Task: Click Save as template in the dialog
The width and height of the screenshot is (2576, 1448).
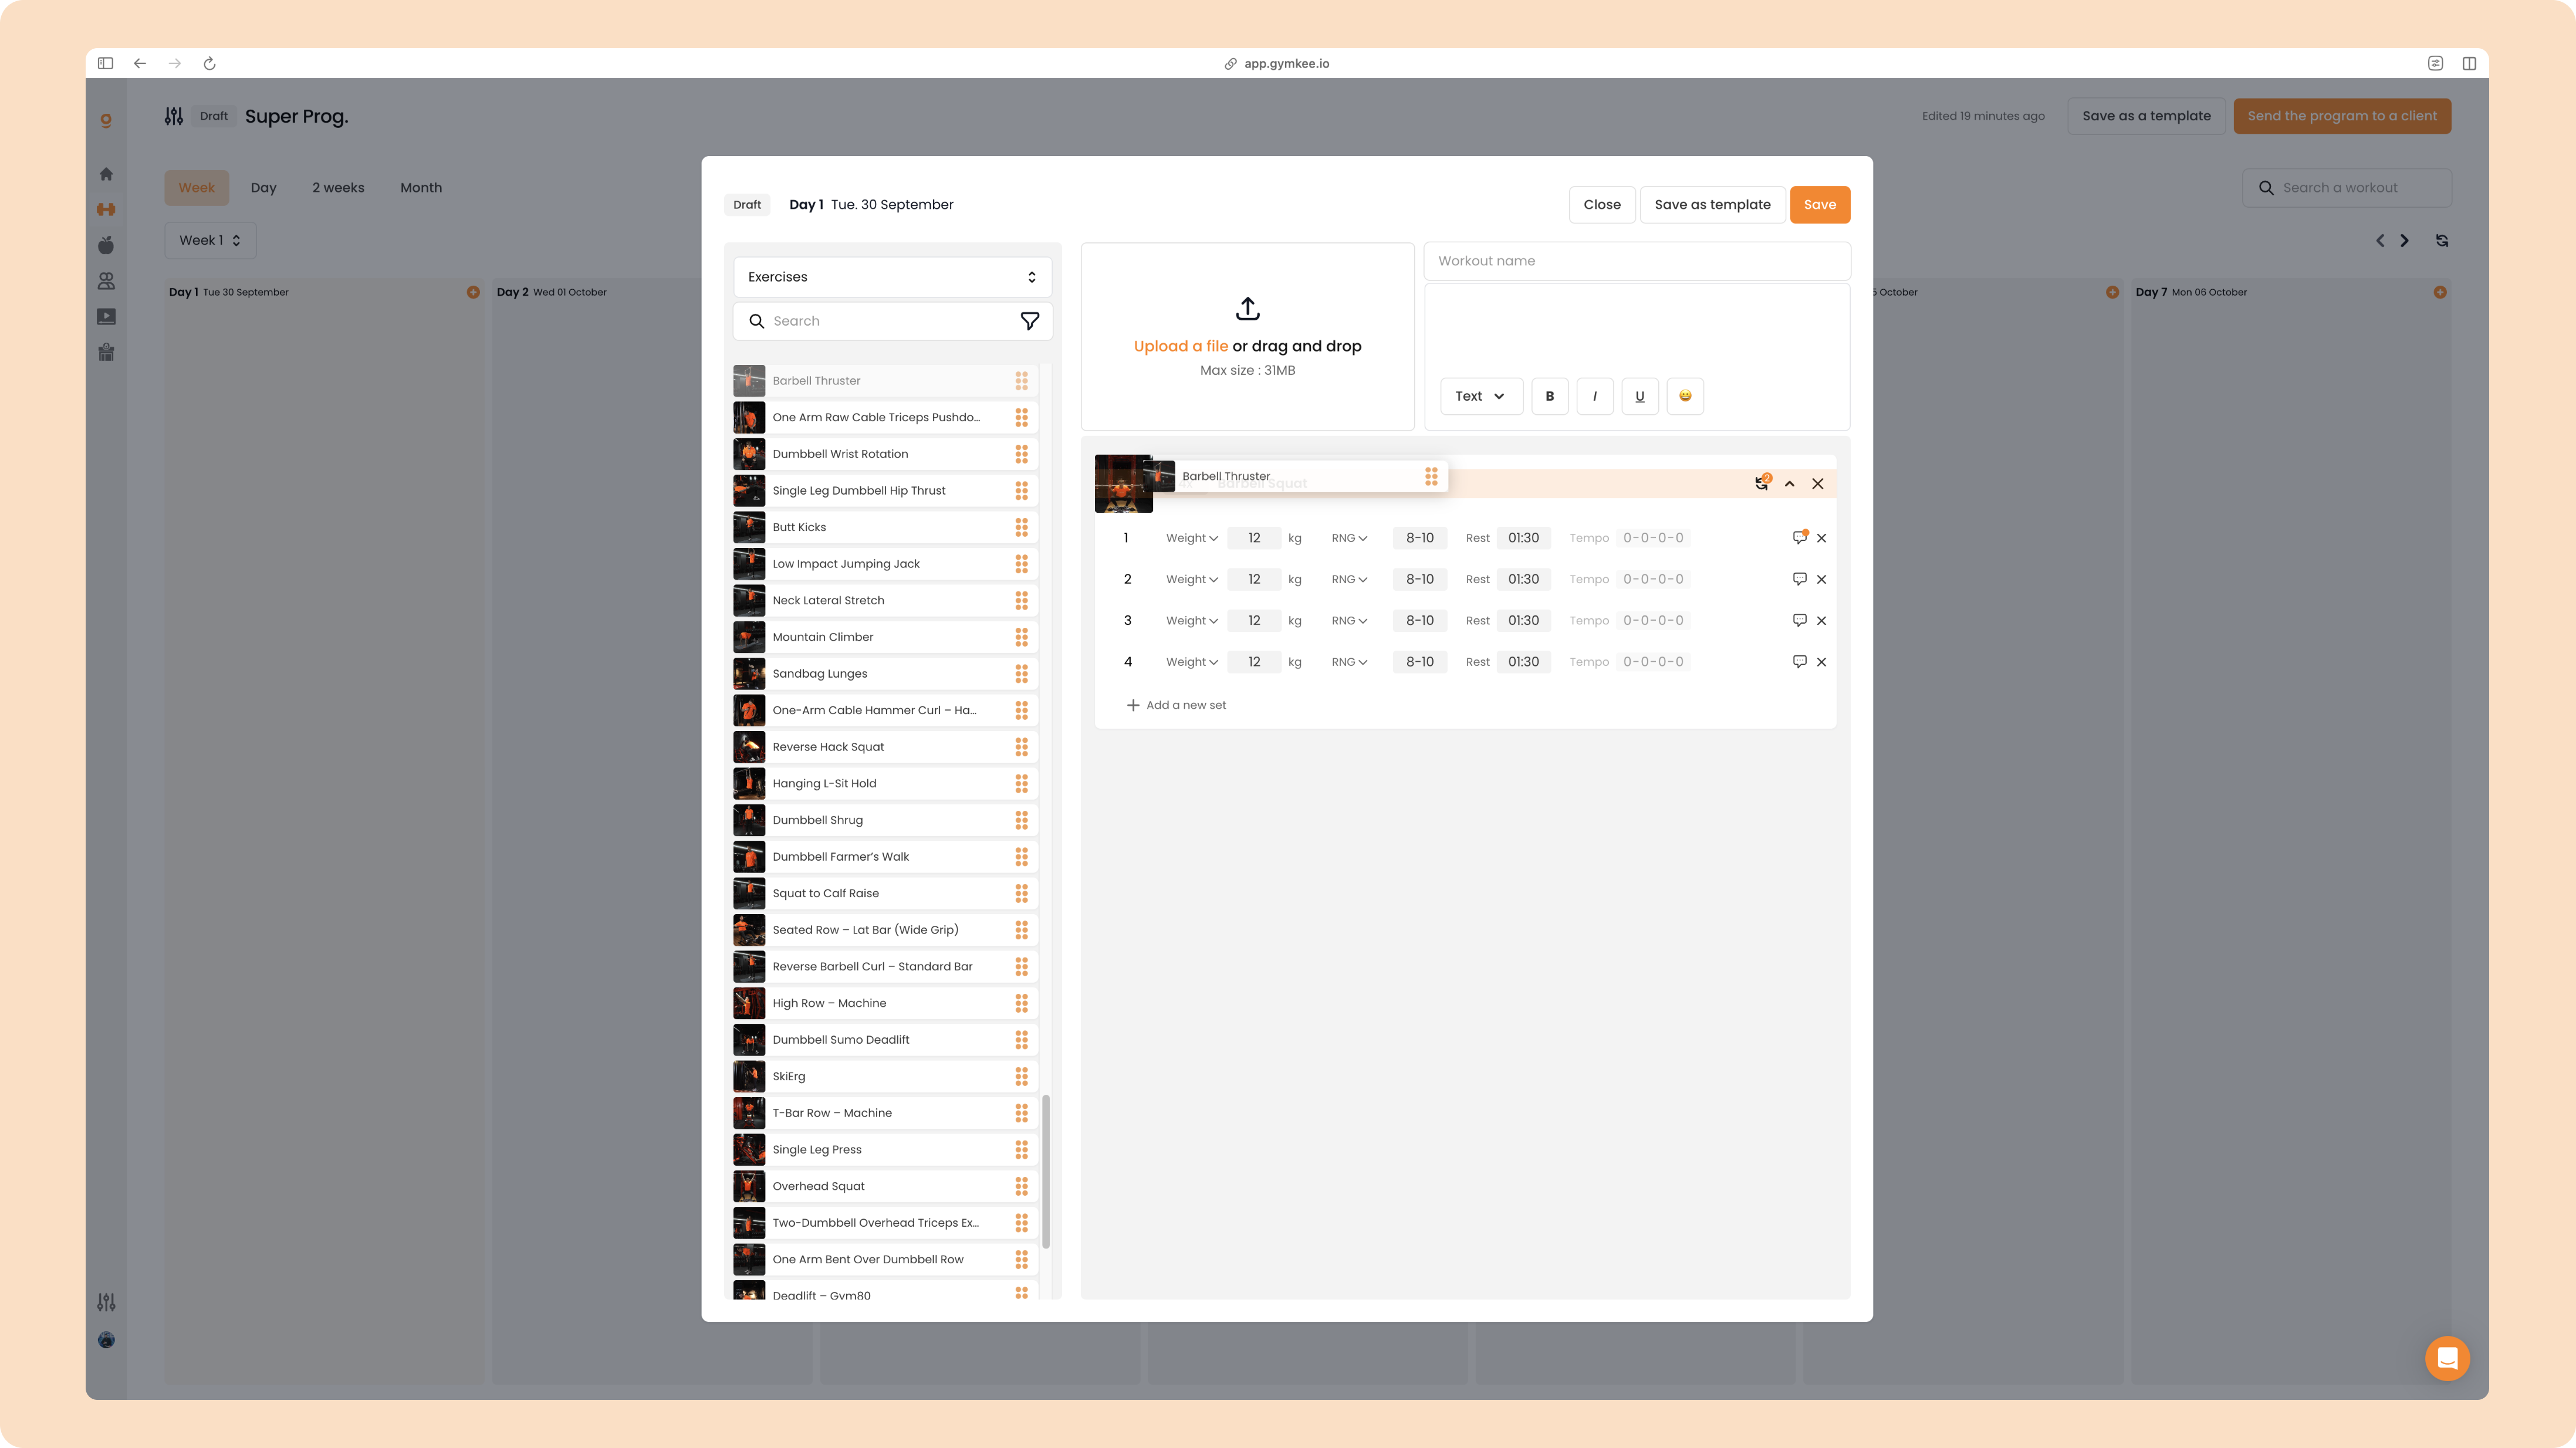Action: pos(1712,205)
